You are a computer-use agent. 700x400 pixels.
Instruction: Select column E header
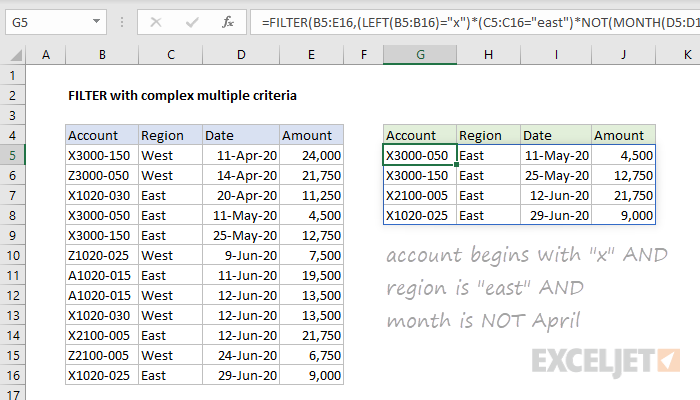click(311, 55)
